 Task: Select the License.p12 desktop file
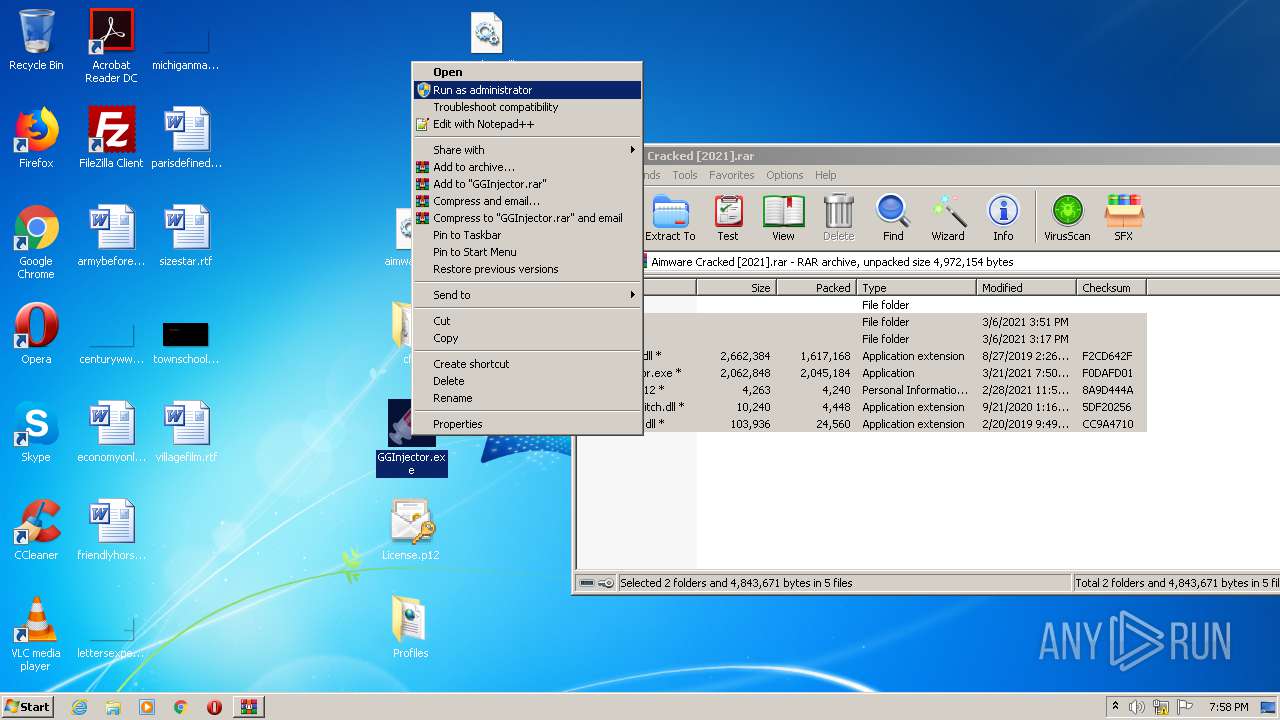411,530
